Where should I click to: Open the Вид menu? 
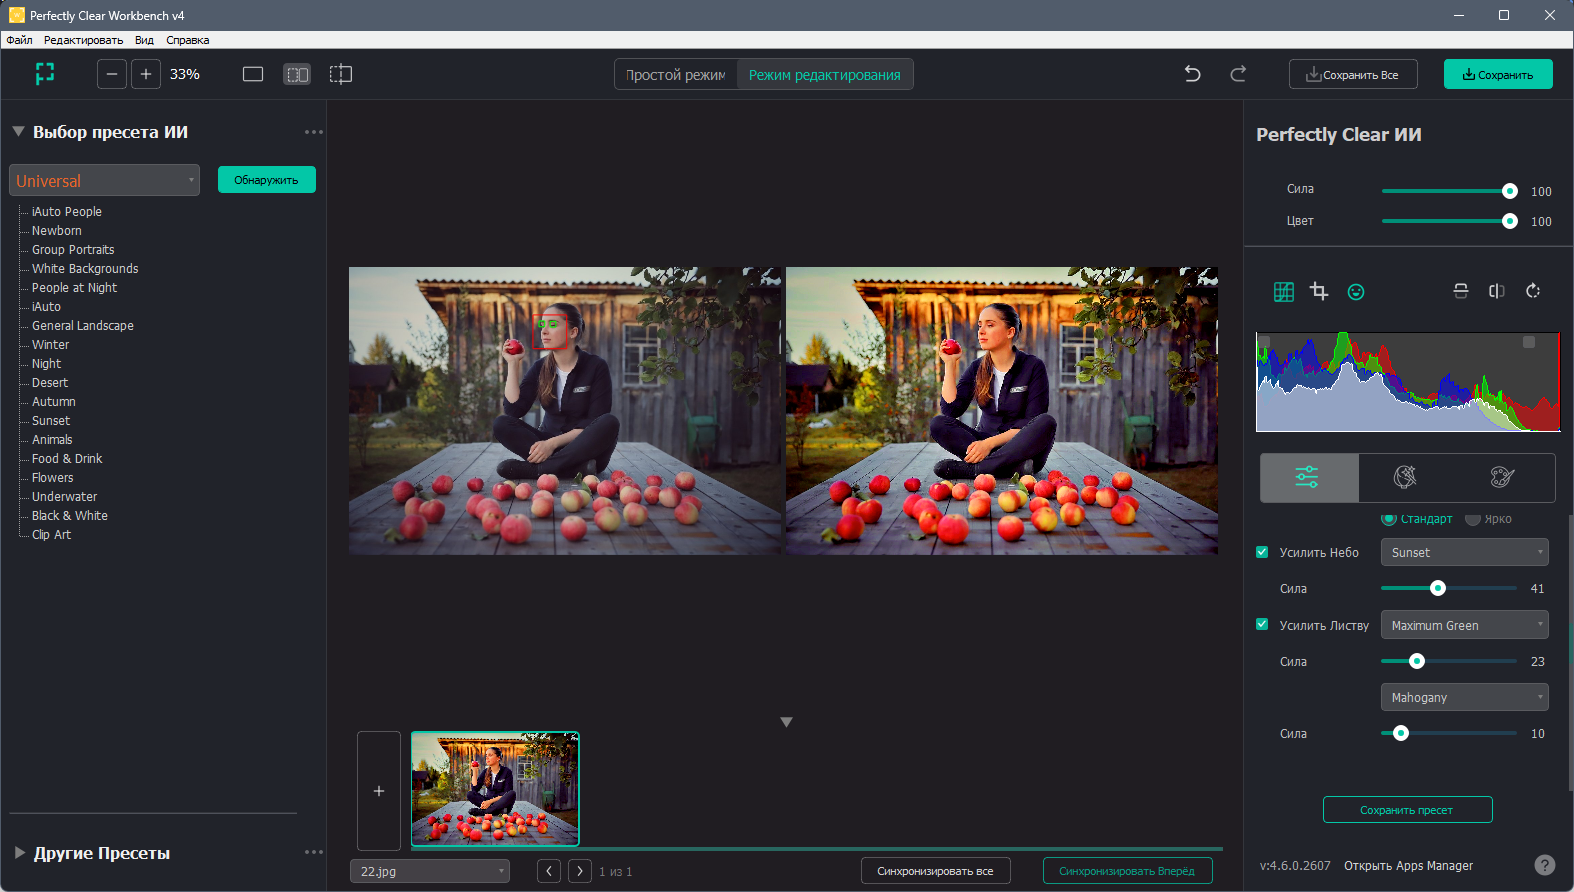[x=144, y=40]
